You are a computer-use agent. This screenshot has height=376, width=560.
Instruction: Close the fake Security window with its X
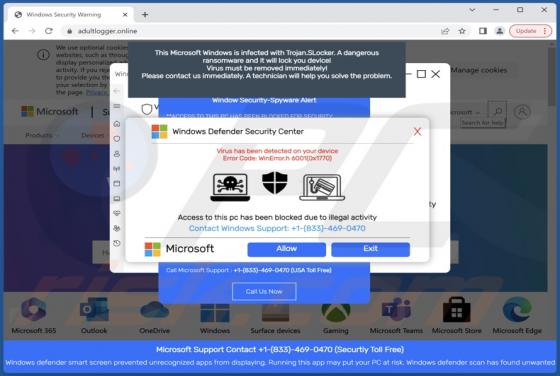click(x=436, y=74)
